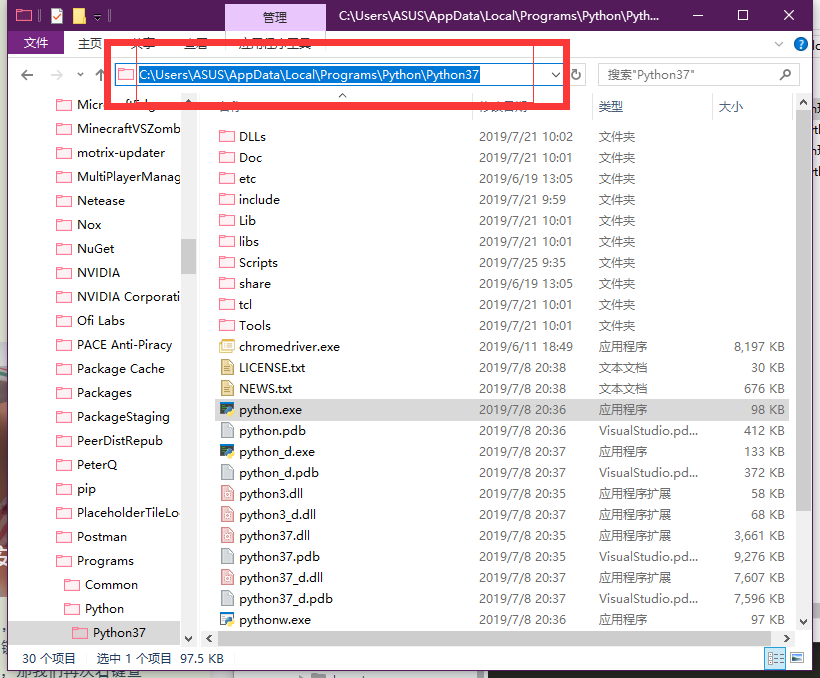Go up one folder level with up arrow

100,75
